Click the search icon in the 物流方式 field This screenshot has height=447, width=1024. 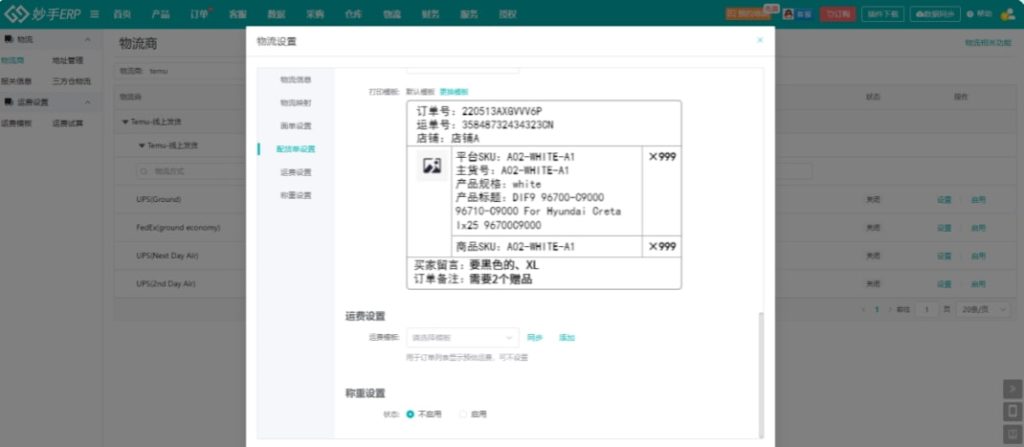coord(144,171)
